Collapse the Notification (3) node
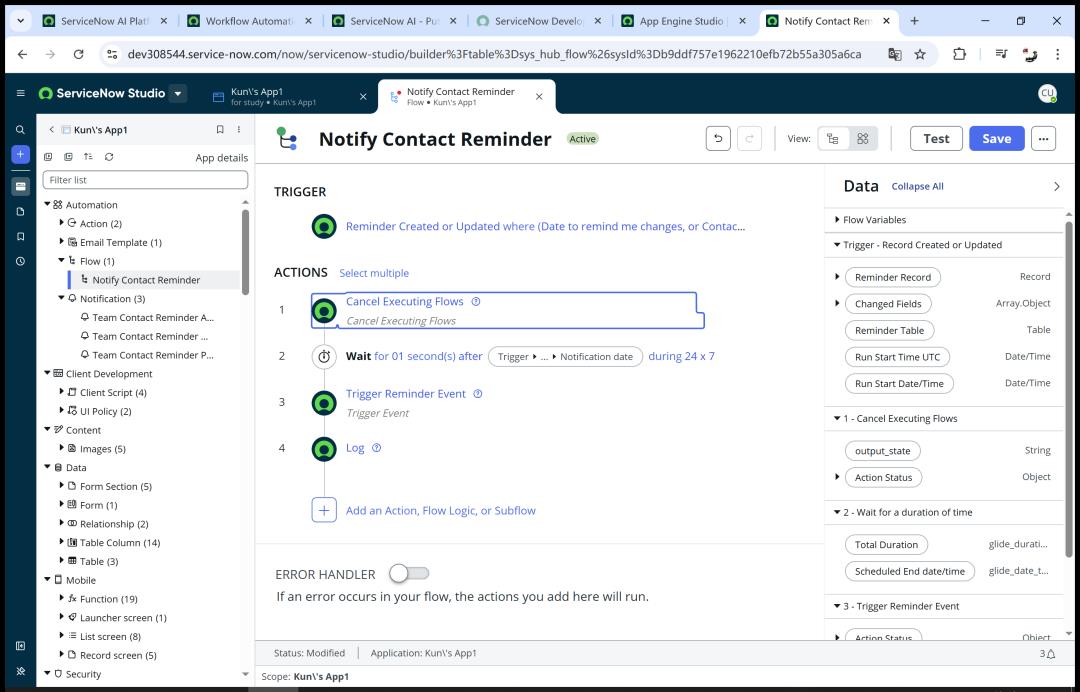The image size is (1080, 692). click(61, 298)
